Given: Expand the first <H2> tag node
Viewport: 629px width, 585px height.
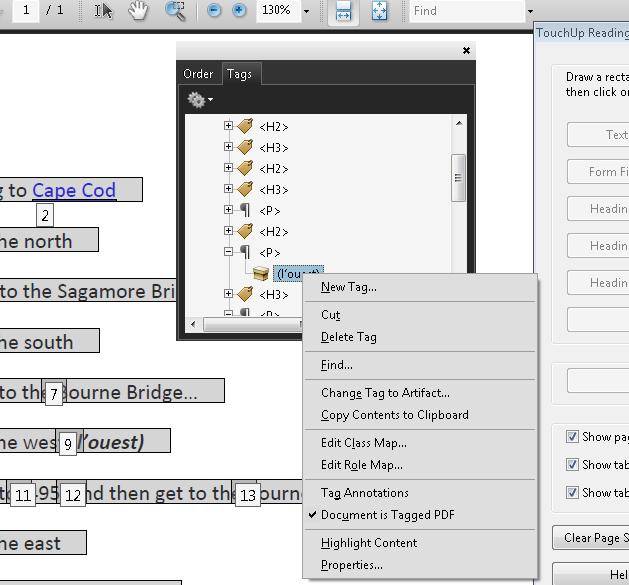Looking at the screenshot, I should click(228, 127).
